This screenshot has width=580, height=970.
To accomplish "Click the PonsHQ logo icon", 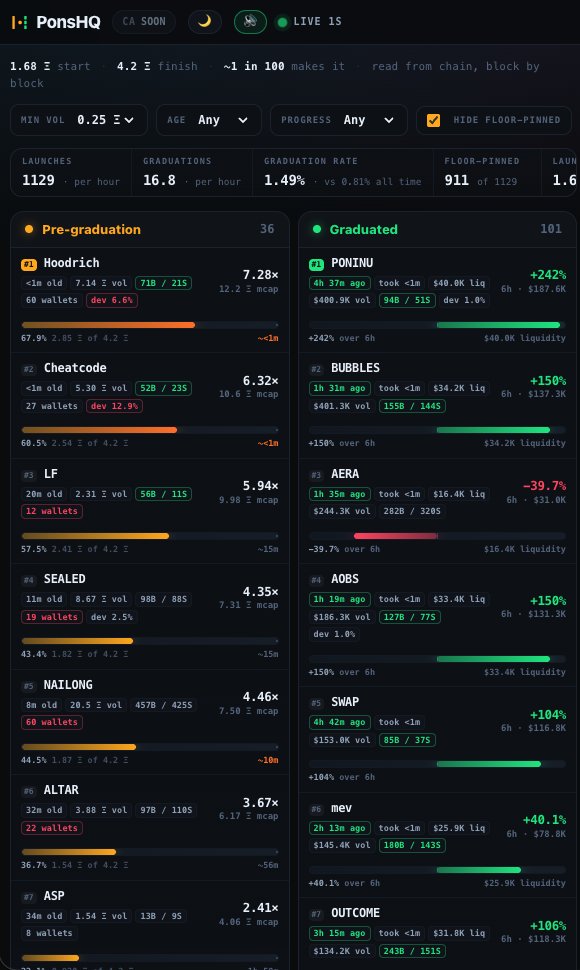I will (x=19, y=22).
